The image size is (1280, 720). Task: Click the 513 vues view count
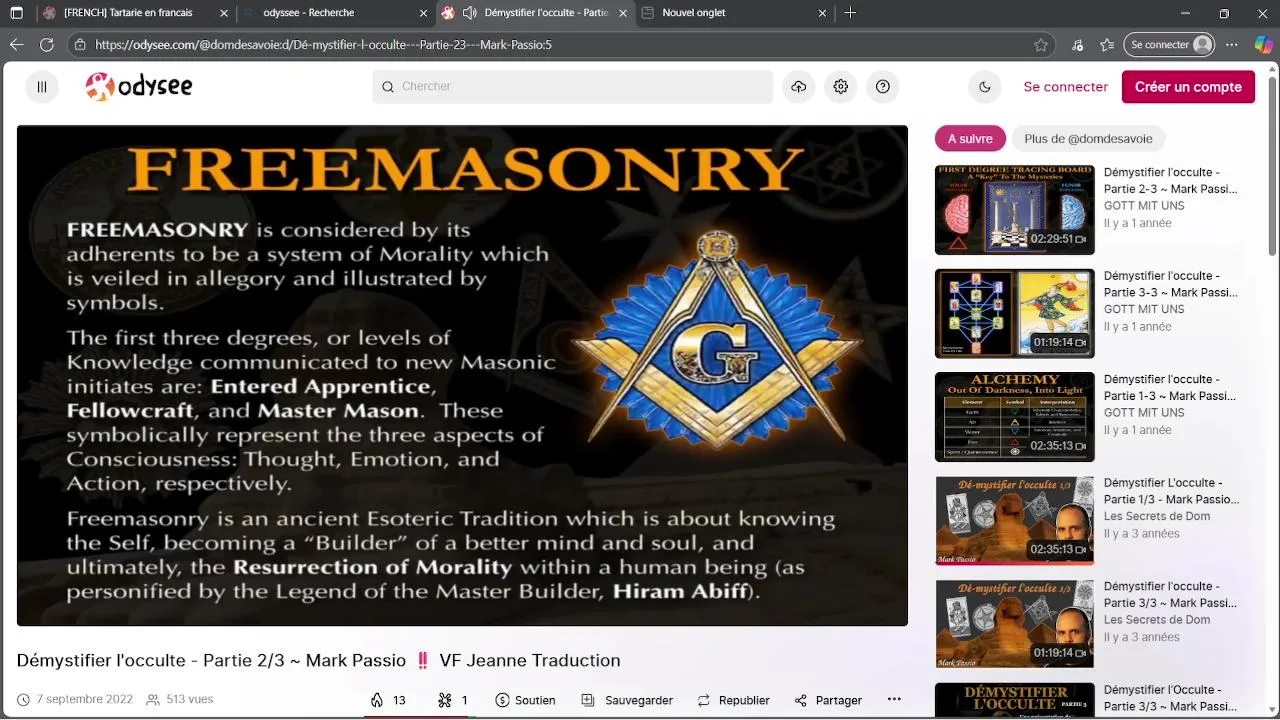click(x=189, y=700)
